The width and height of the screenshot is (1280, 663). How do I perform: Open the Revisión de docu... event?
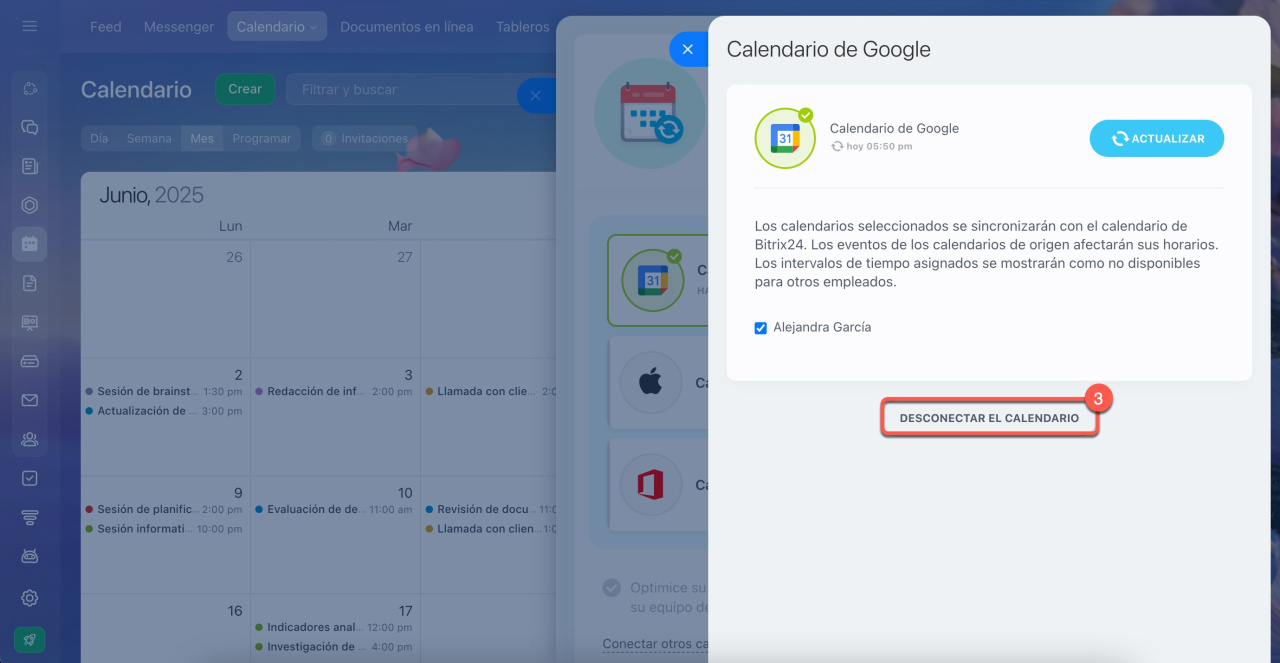(x=490, y=510)
